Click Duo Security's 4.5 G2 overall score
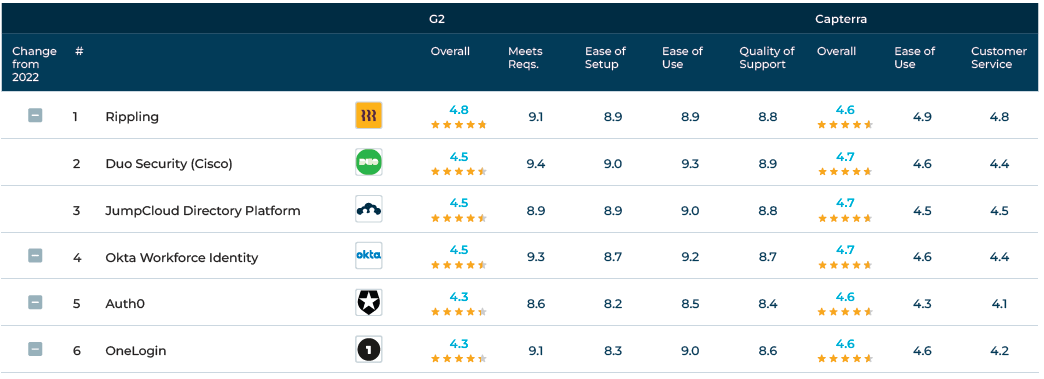 pyautogui.click(x=459, y=157)
